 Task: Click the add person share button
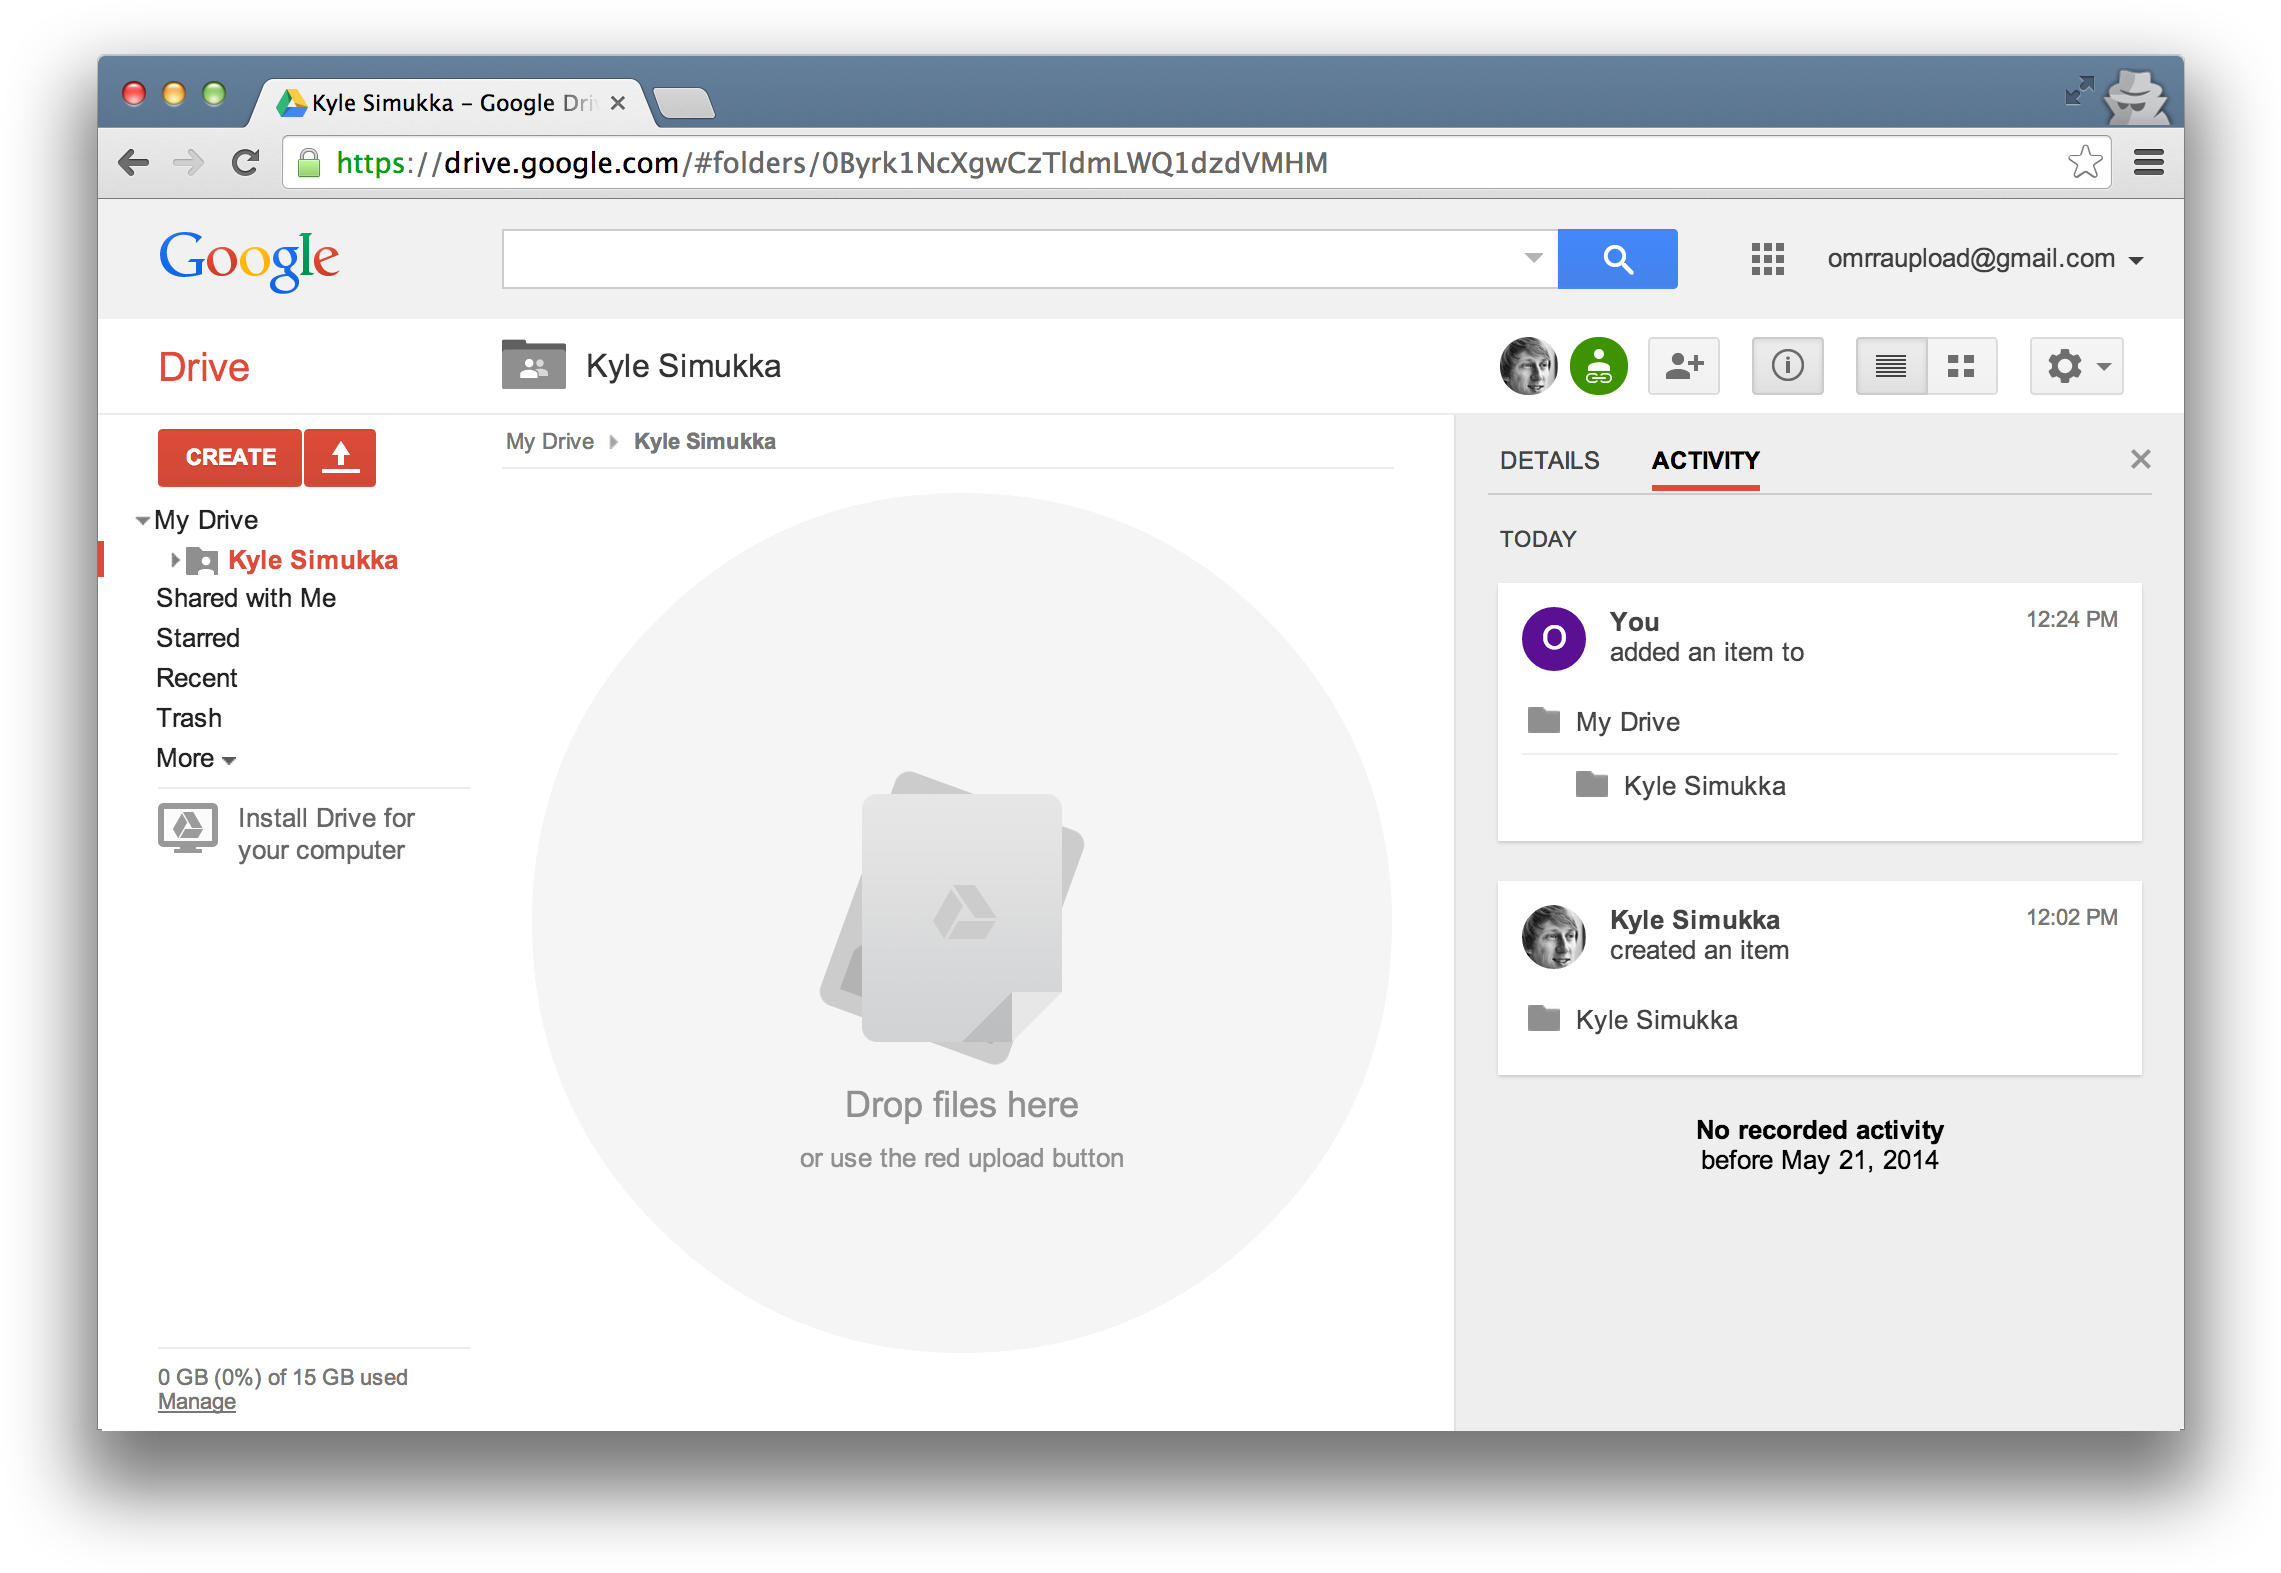[1684, 366]
